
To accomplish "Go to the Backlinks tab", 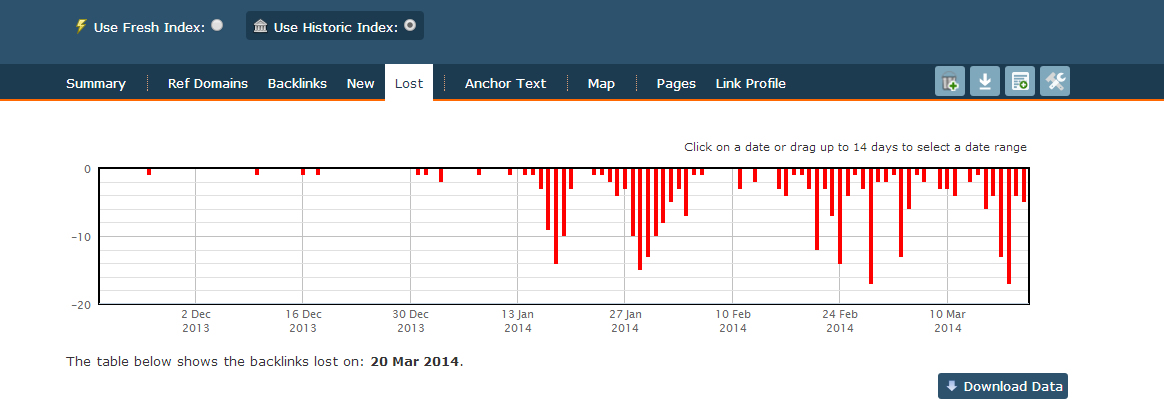I will click(297, 84).
